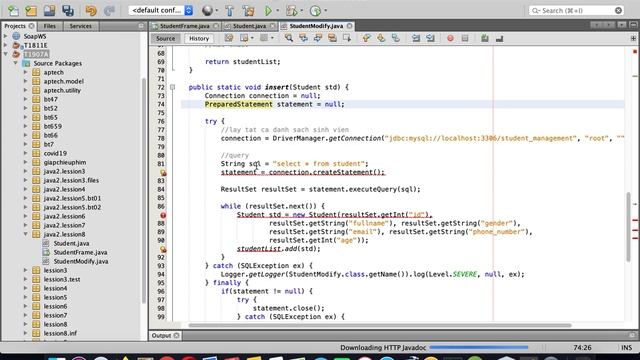
Task: Click the Comment code icon
Action: [x=484, y=38]
